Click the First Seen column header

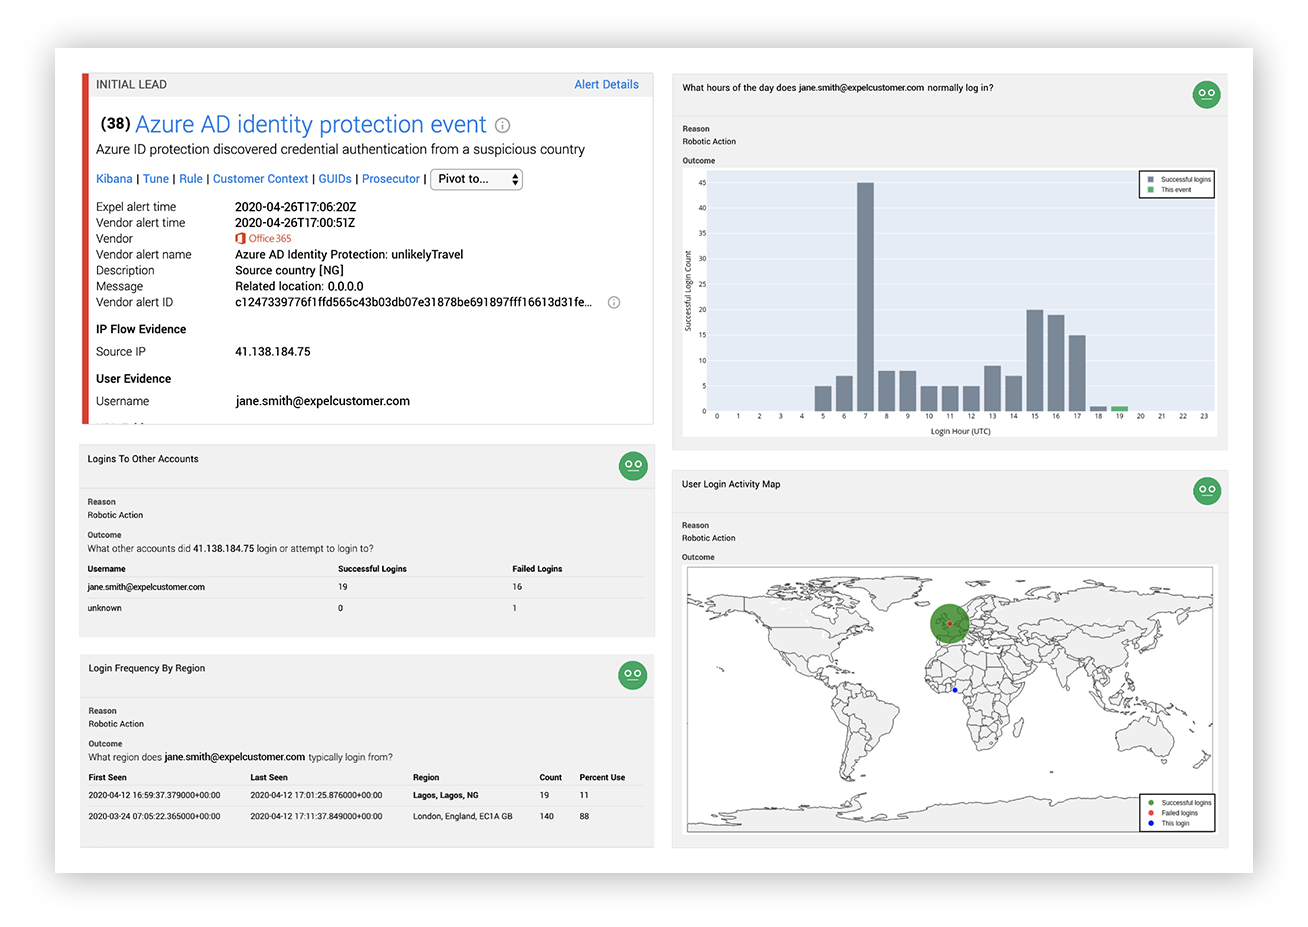click(x=107, y=777)
